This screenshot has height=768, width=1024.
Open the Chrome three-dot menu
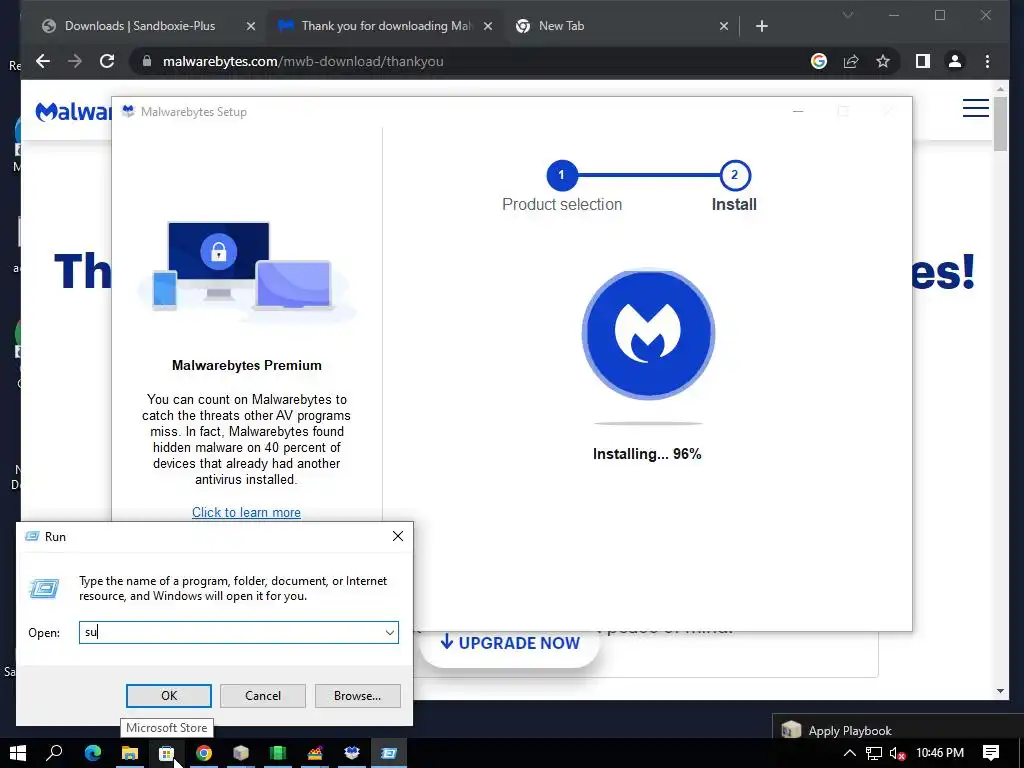(987, 61)
